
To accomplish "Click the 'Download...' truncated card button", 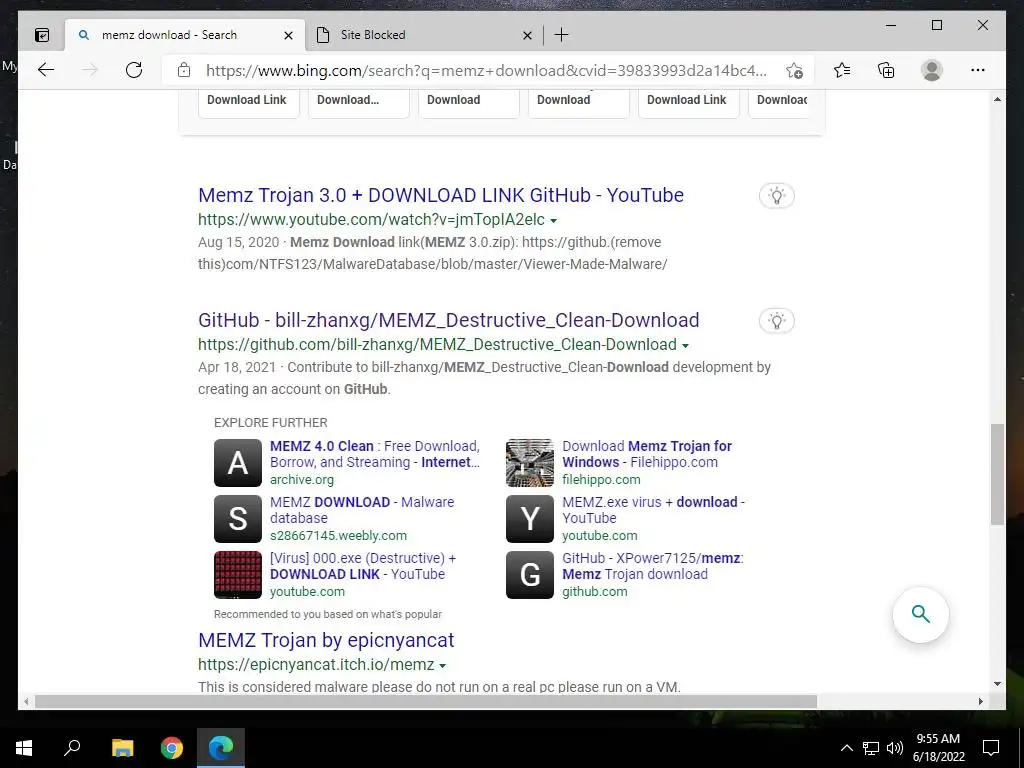I will [x=359, y=103].
